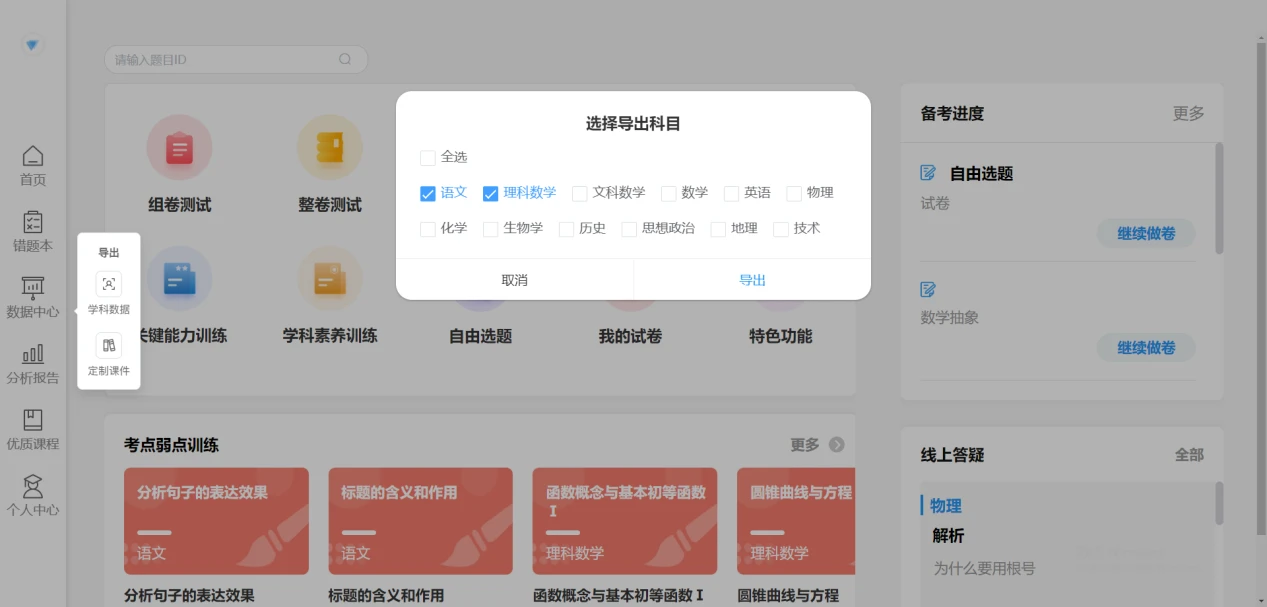Open 整卷测试 yellow icon
This screenshot has height=607, width=1267.
pos(329,148)
